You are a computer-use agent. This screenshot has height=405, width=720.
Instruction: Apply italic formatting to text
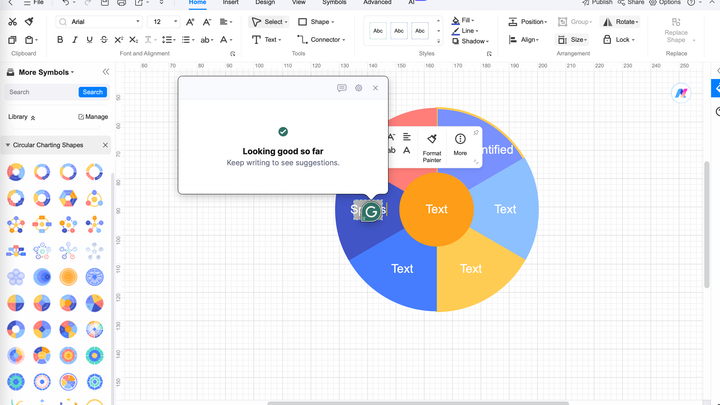point(75,40)
